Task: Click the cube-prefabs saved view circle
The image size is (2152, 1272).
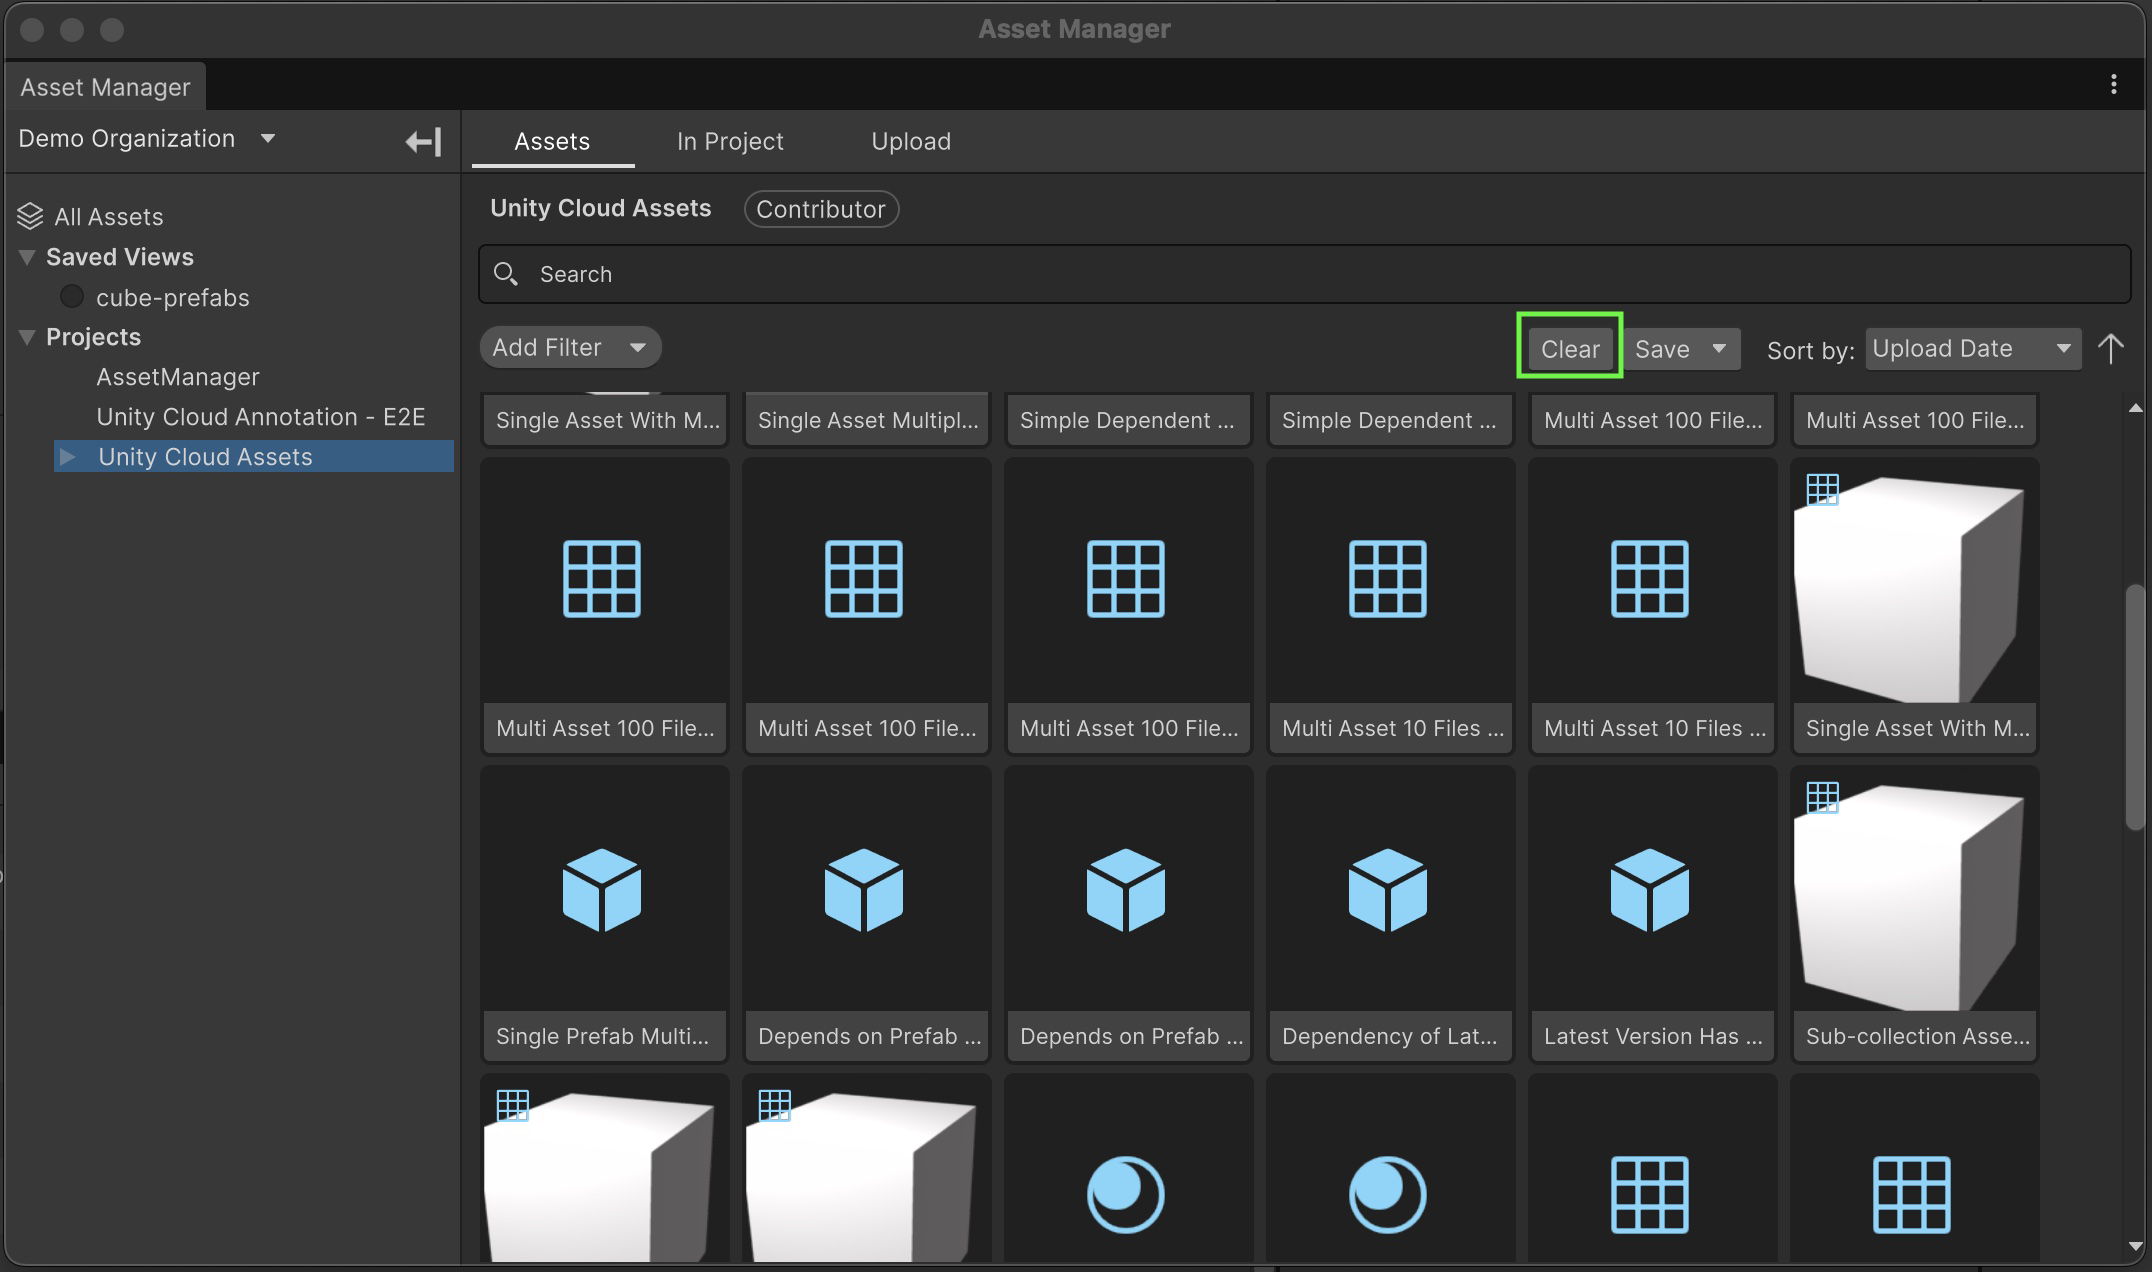Action: pos(72,297)
